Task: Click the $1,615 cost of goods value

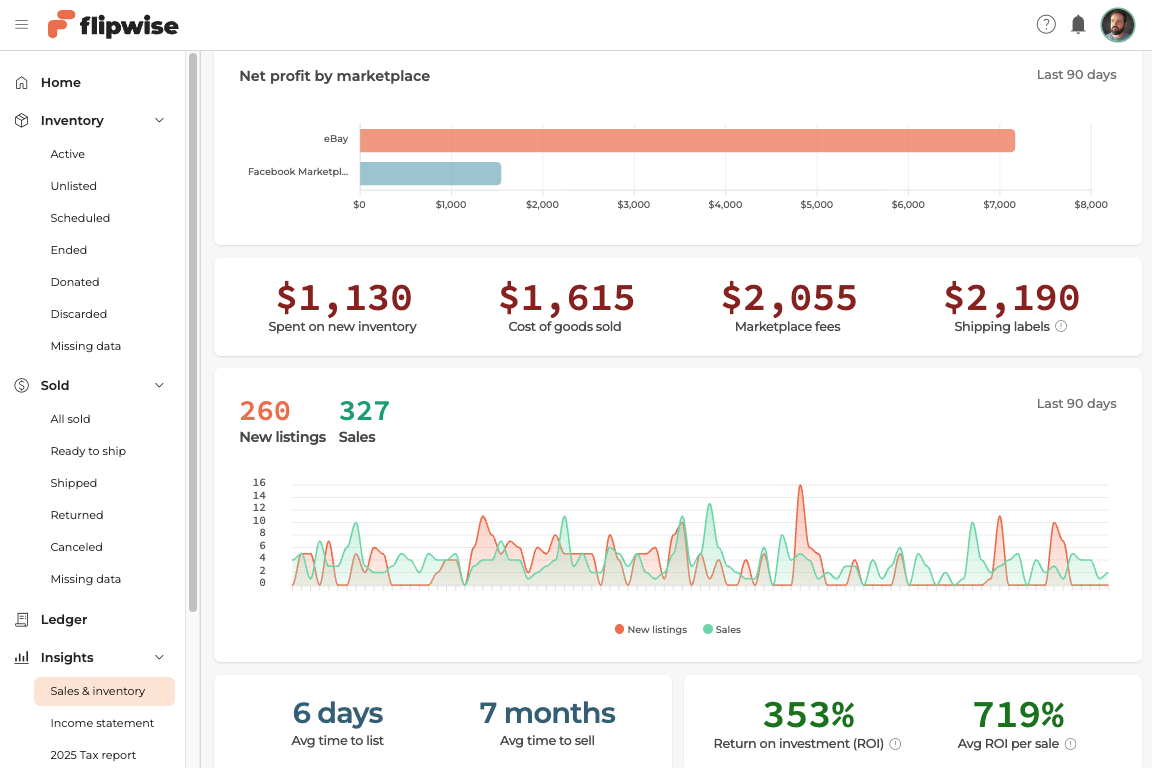Action: pyautogui.click(x=566, y=298)
